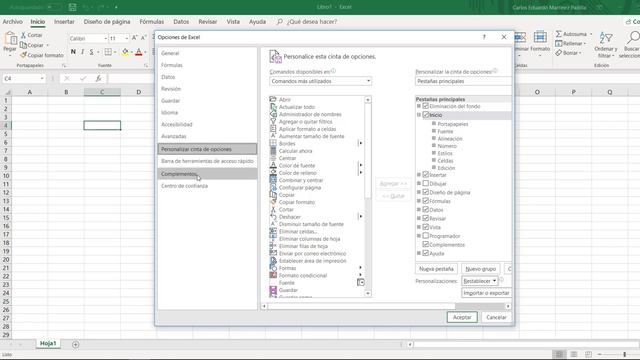640x360 pixels.
Task: Click the help question mark in dialog
Action: pyautogui.click(x=484, y=37)
